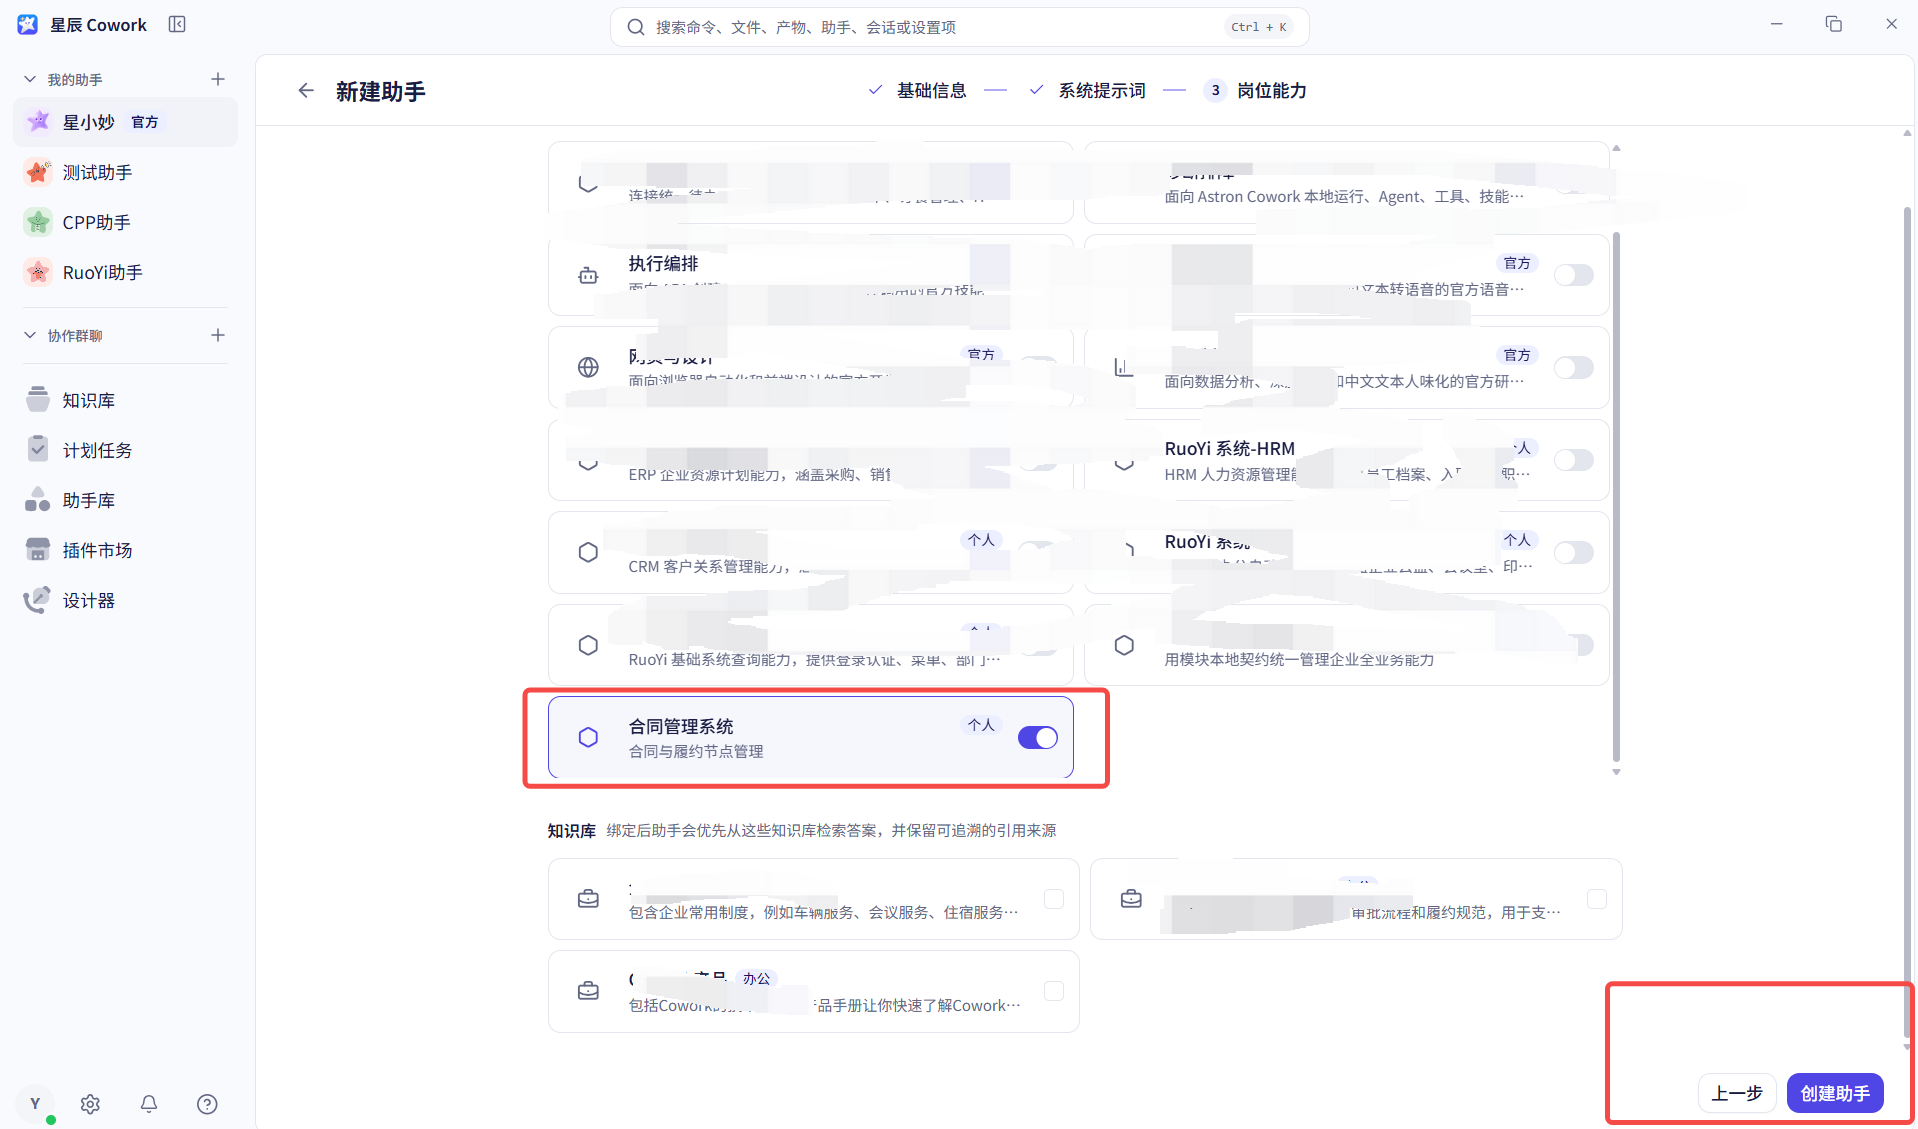
Task: Select 测试助手 in the assistant list
Action: pos(125,172)
